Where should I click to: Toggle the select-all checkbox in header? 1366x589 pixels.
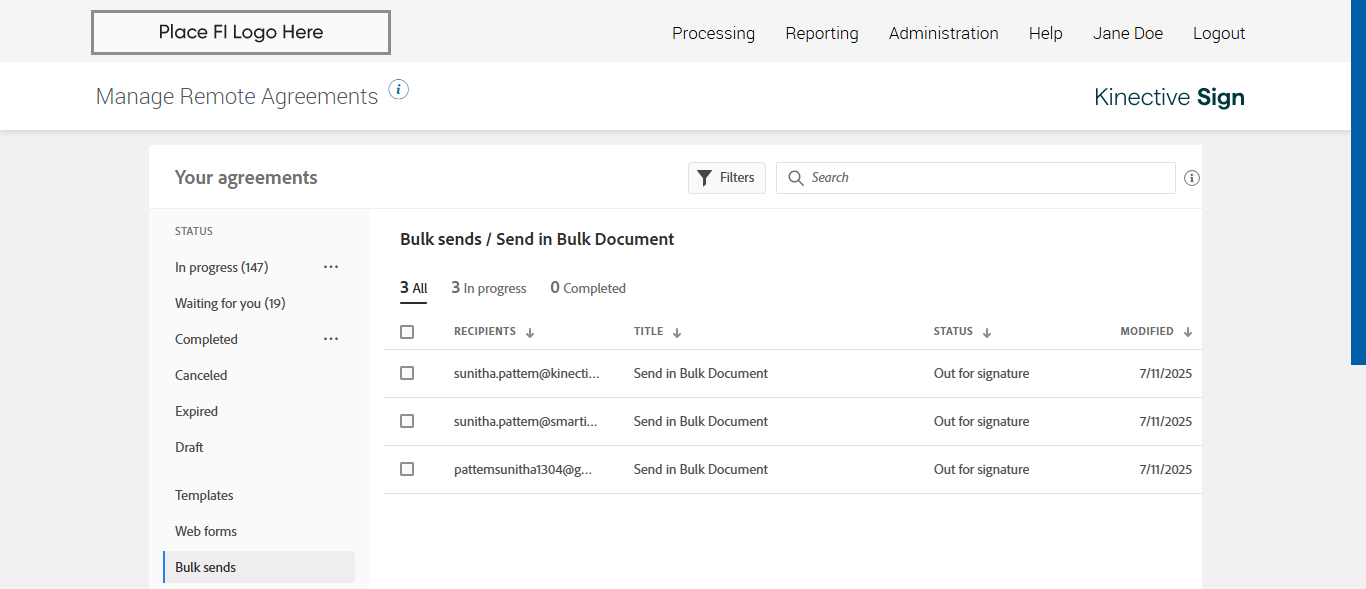[407, 332]
